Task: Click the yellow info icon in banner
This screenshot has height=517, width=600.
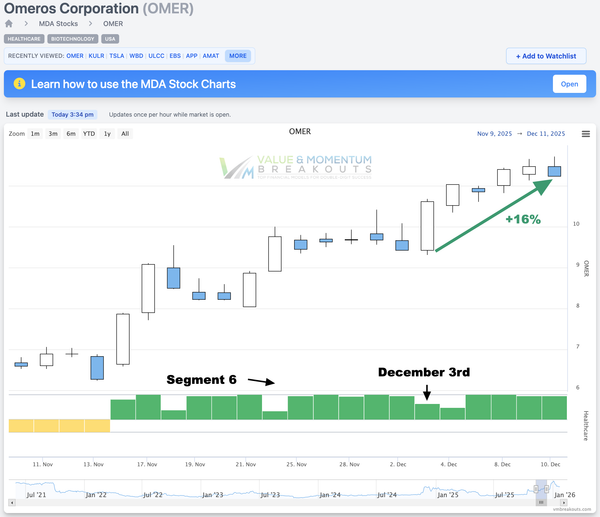Action: [x=19, y=85]
